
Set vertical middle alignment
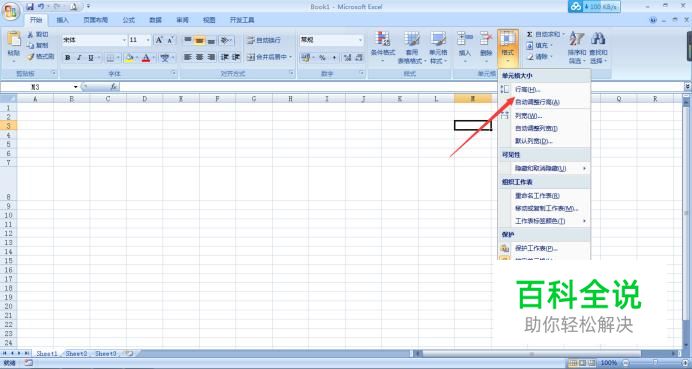pyautogui.click(x=199, y=40)
